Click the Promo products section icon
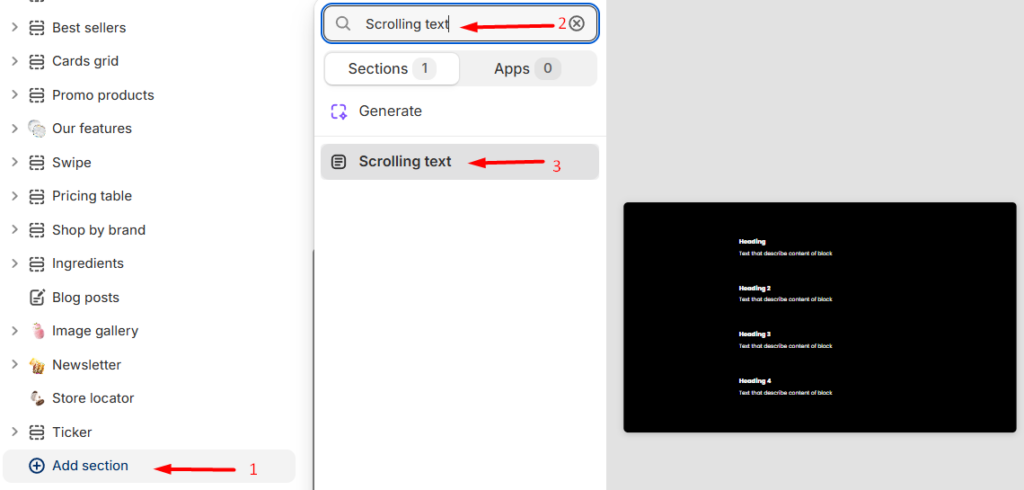 click(x=37, y=95)
